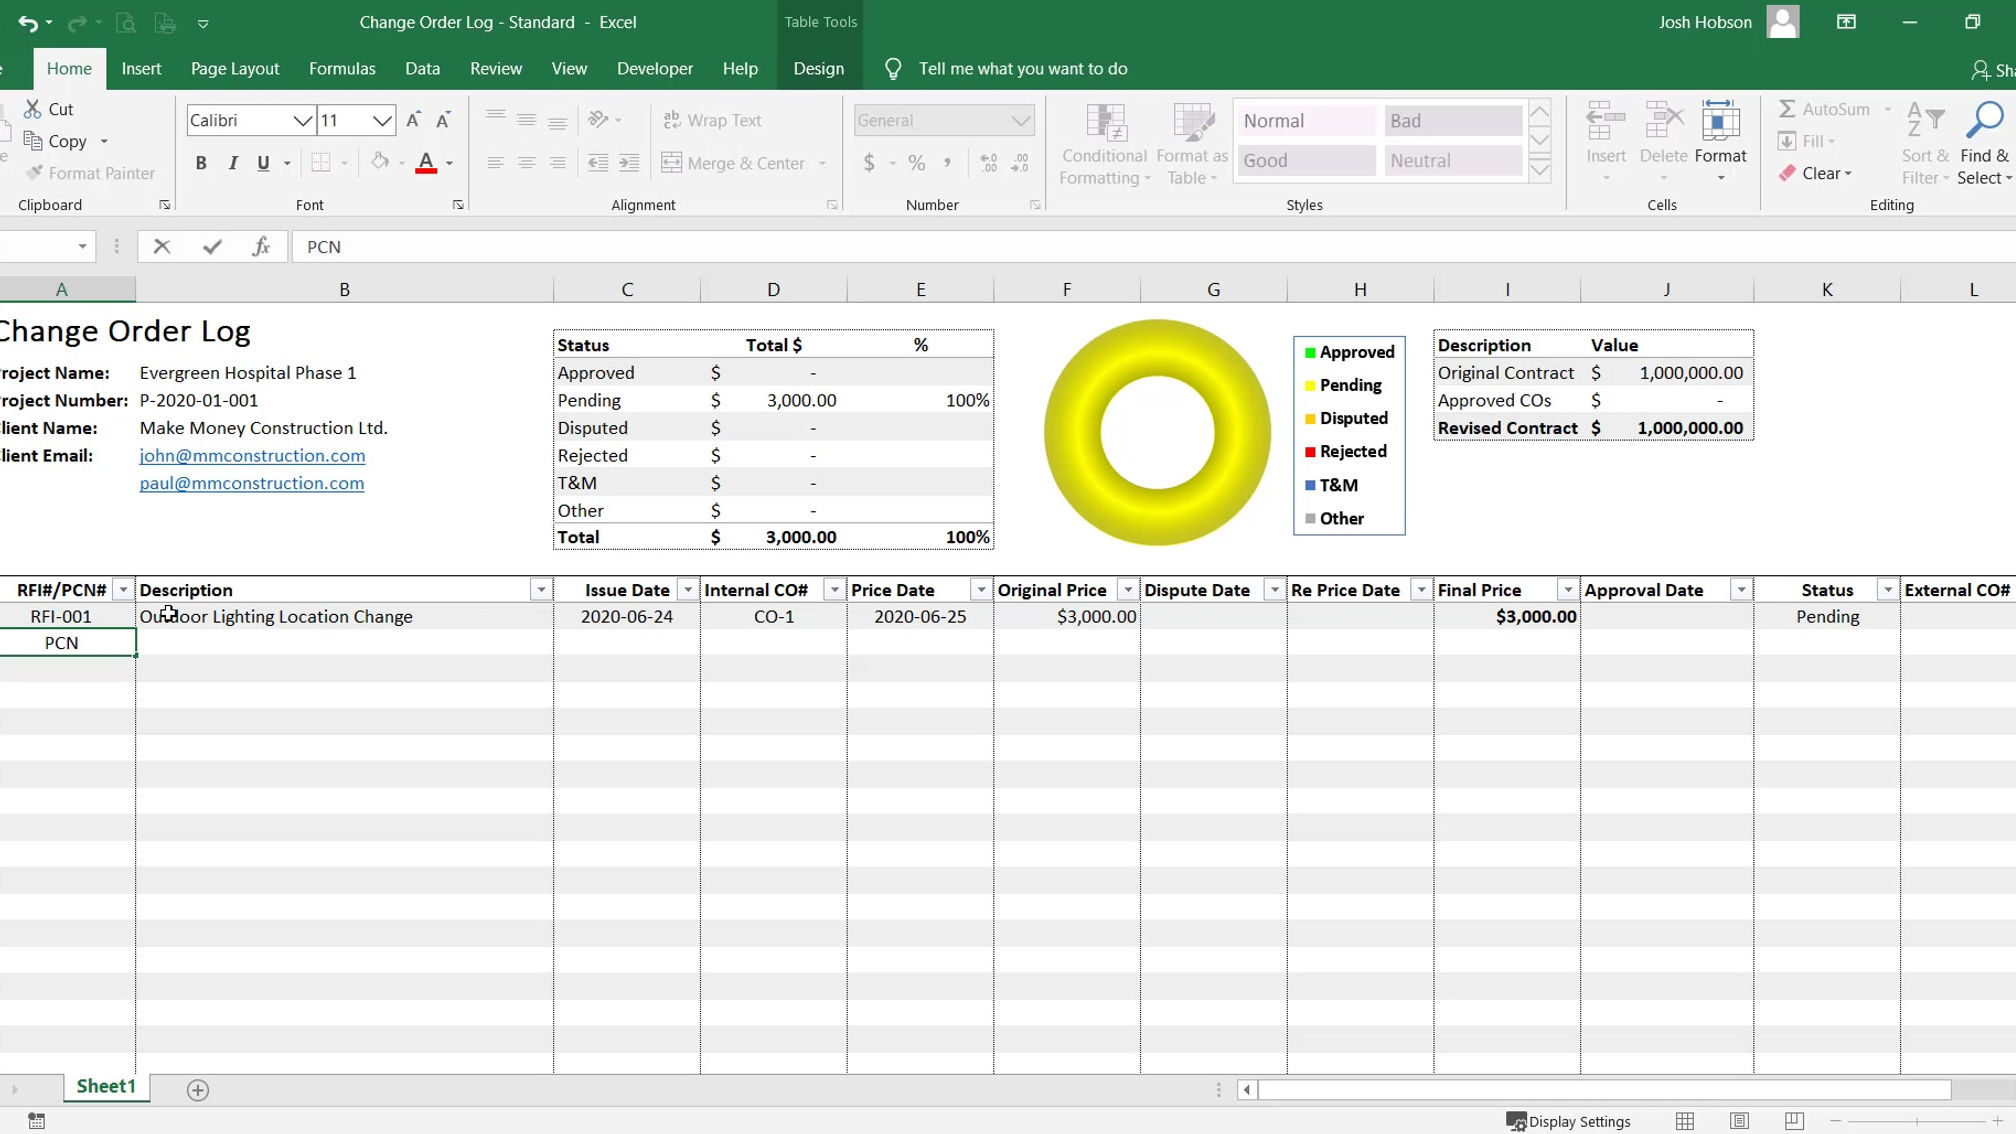Decrease font size with small A icon
The height and width of the screenshot is (1134, 2016).
pos(443,120)
